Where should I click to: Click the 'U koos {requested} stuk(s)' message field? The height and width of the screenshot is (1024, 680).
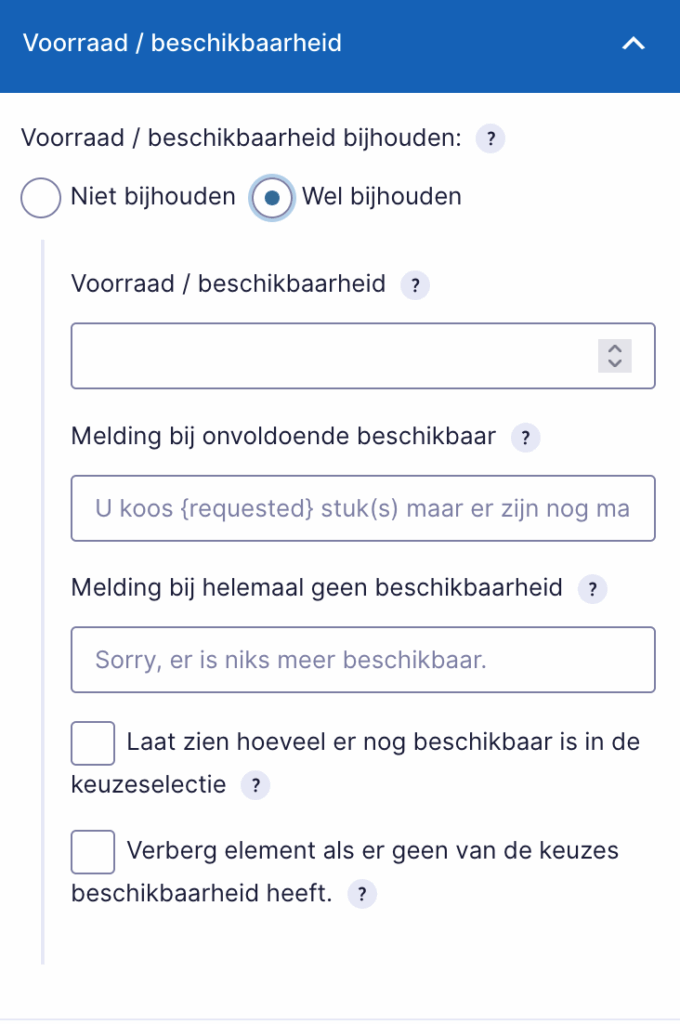[363, 508]
